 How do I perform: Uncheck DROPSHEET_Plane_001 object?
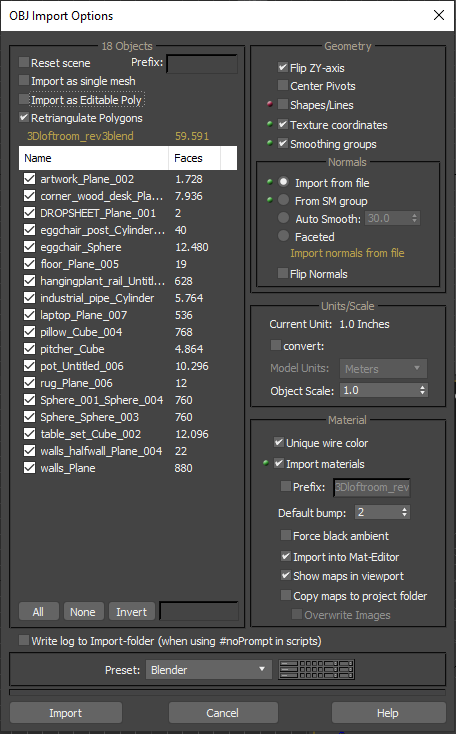click(29, 213)
